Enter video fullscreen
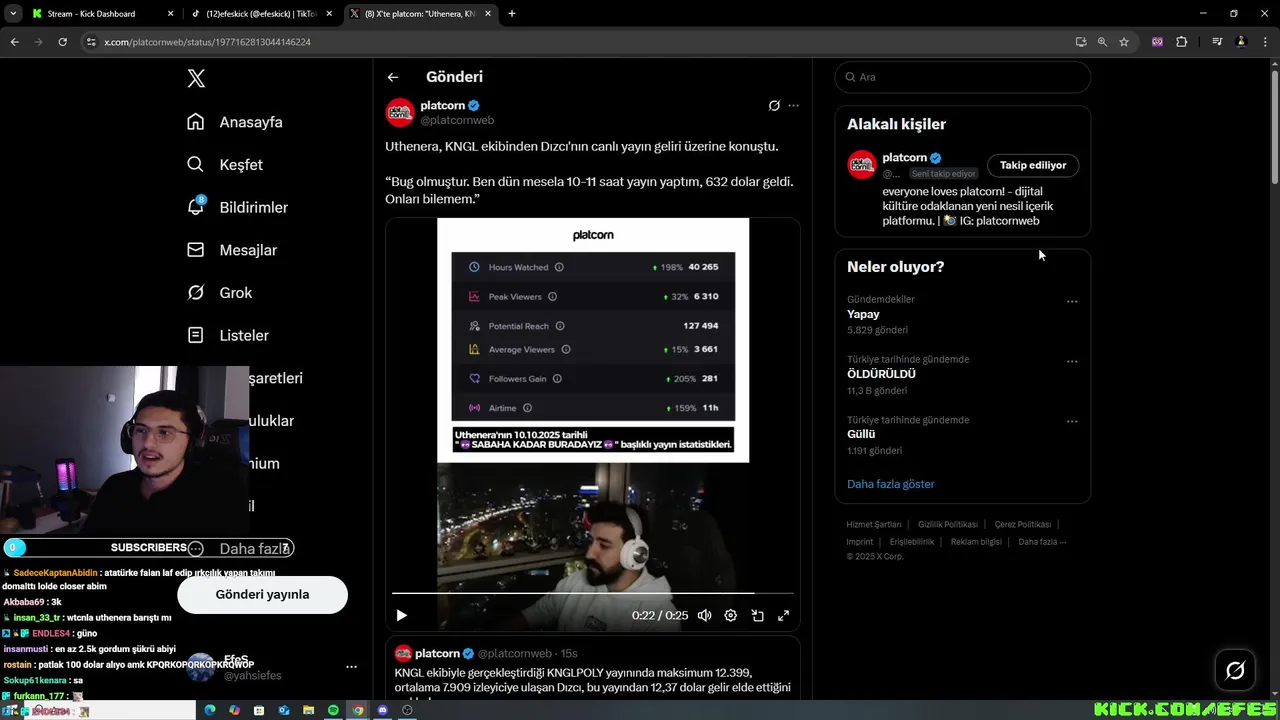This screenshot has height=720, width=1280. coord(784,616)
